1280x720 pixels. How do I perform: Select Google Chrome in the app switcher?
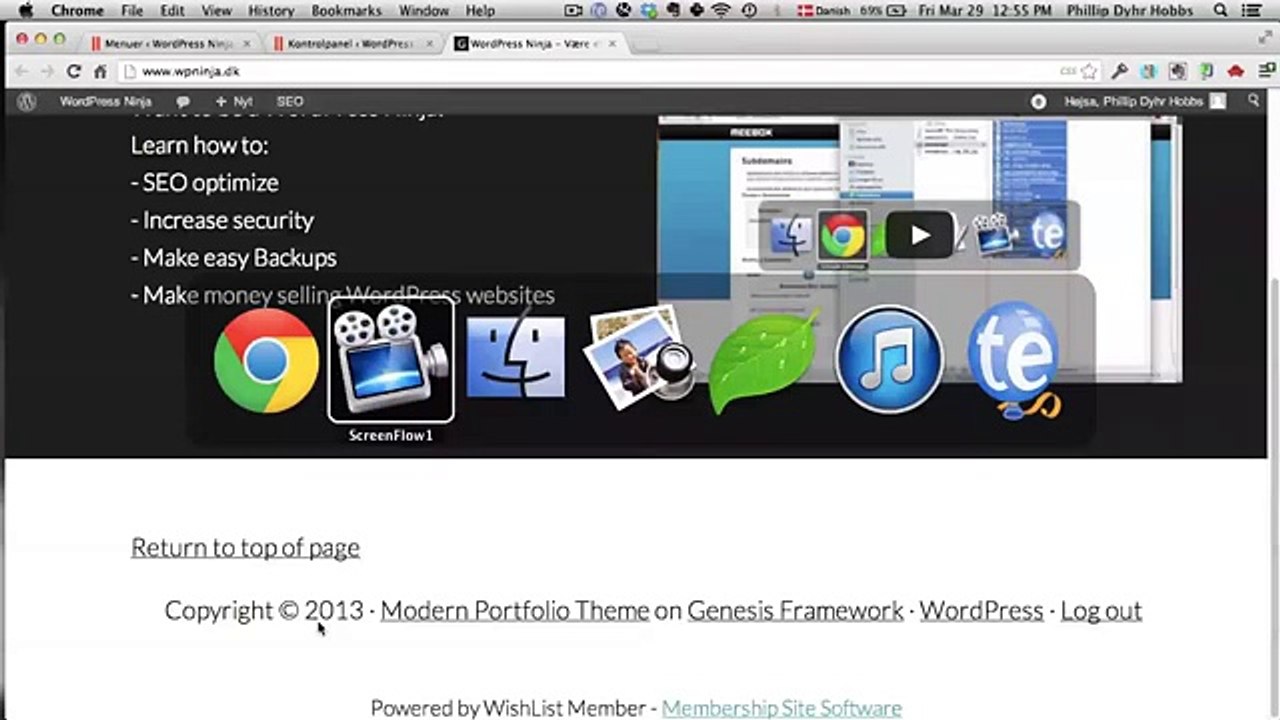pos(266,360)
